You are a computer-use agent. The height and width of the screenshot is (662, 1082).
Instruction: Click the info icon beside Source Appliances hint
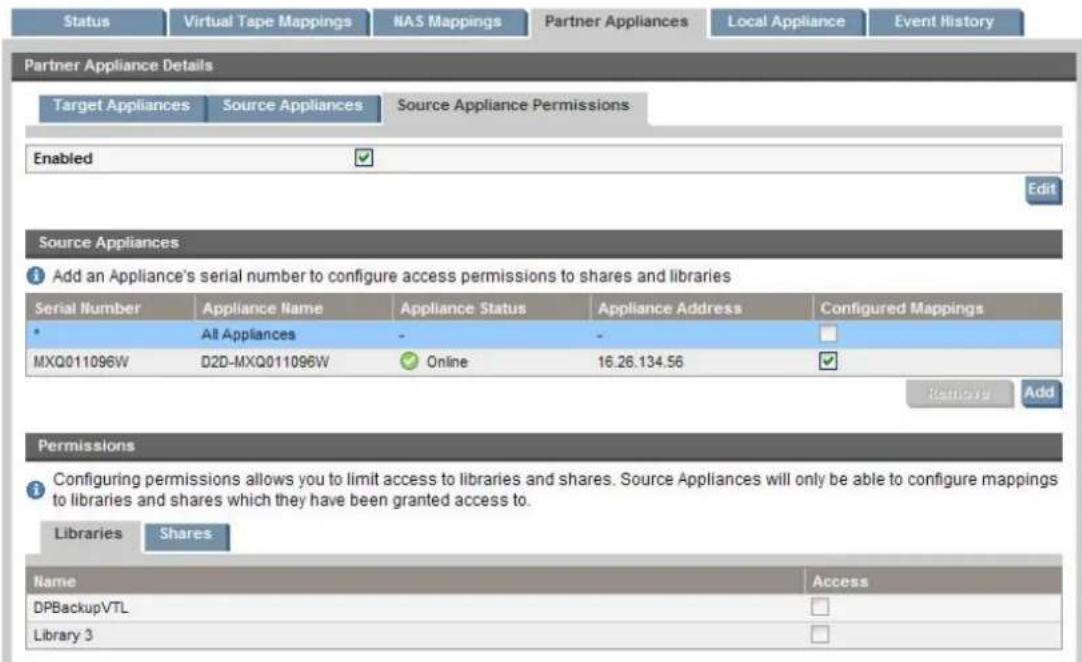click(x=36, y=276)
